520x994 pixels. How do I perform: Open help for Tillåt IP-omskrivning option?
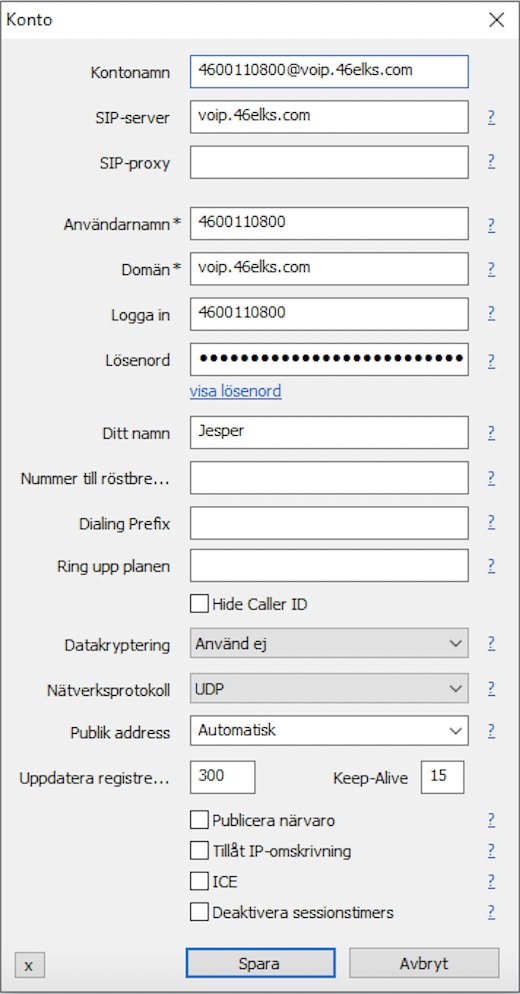(x=491, y=851)
